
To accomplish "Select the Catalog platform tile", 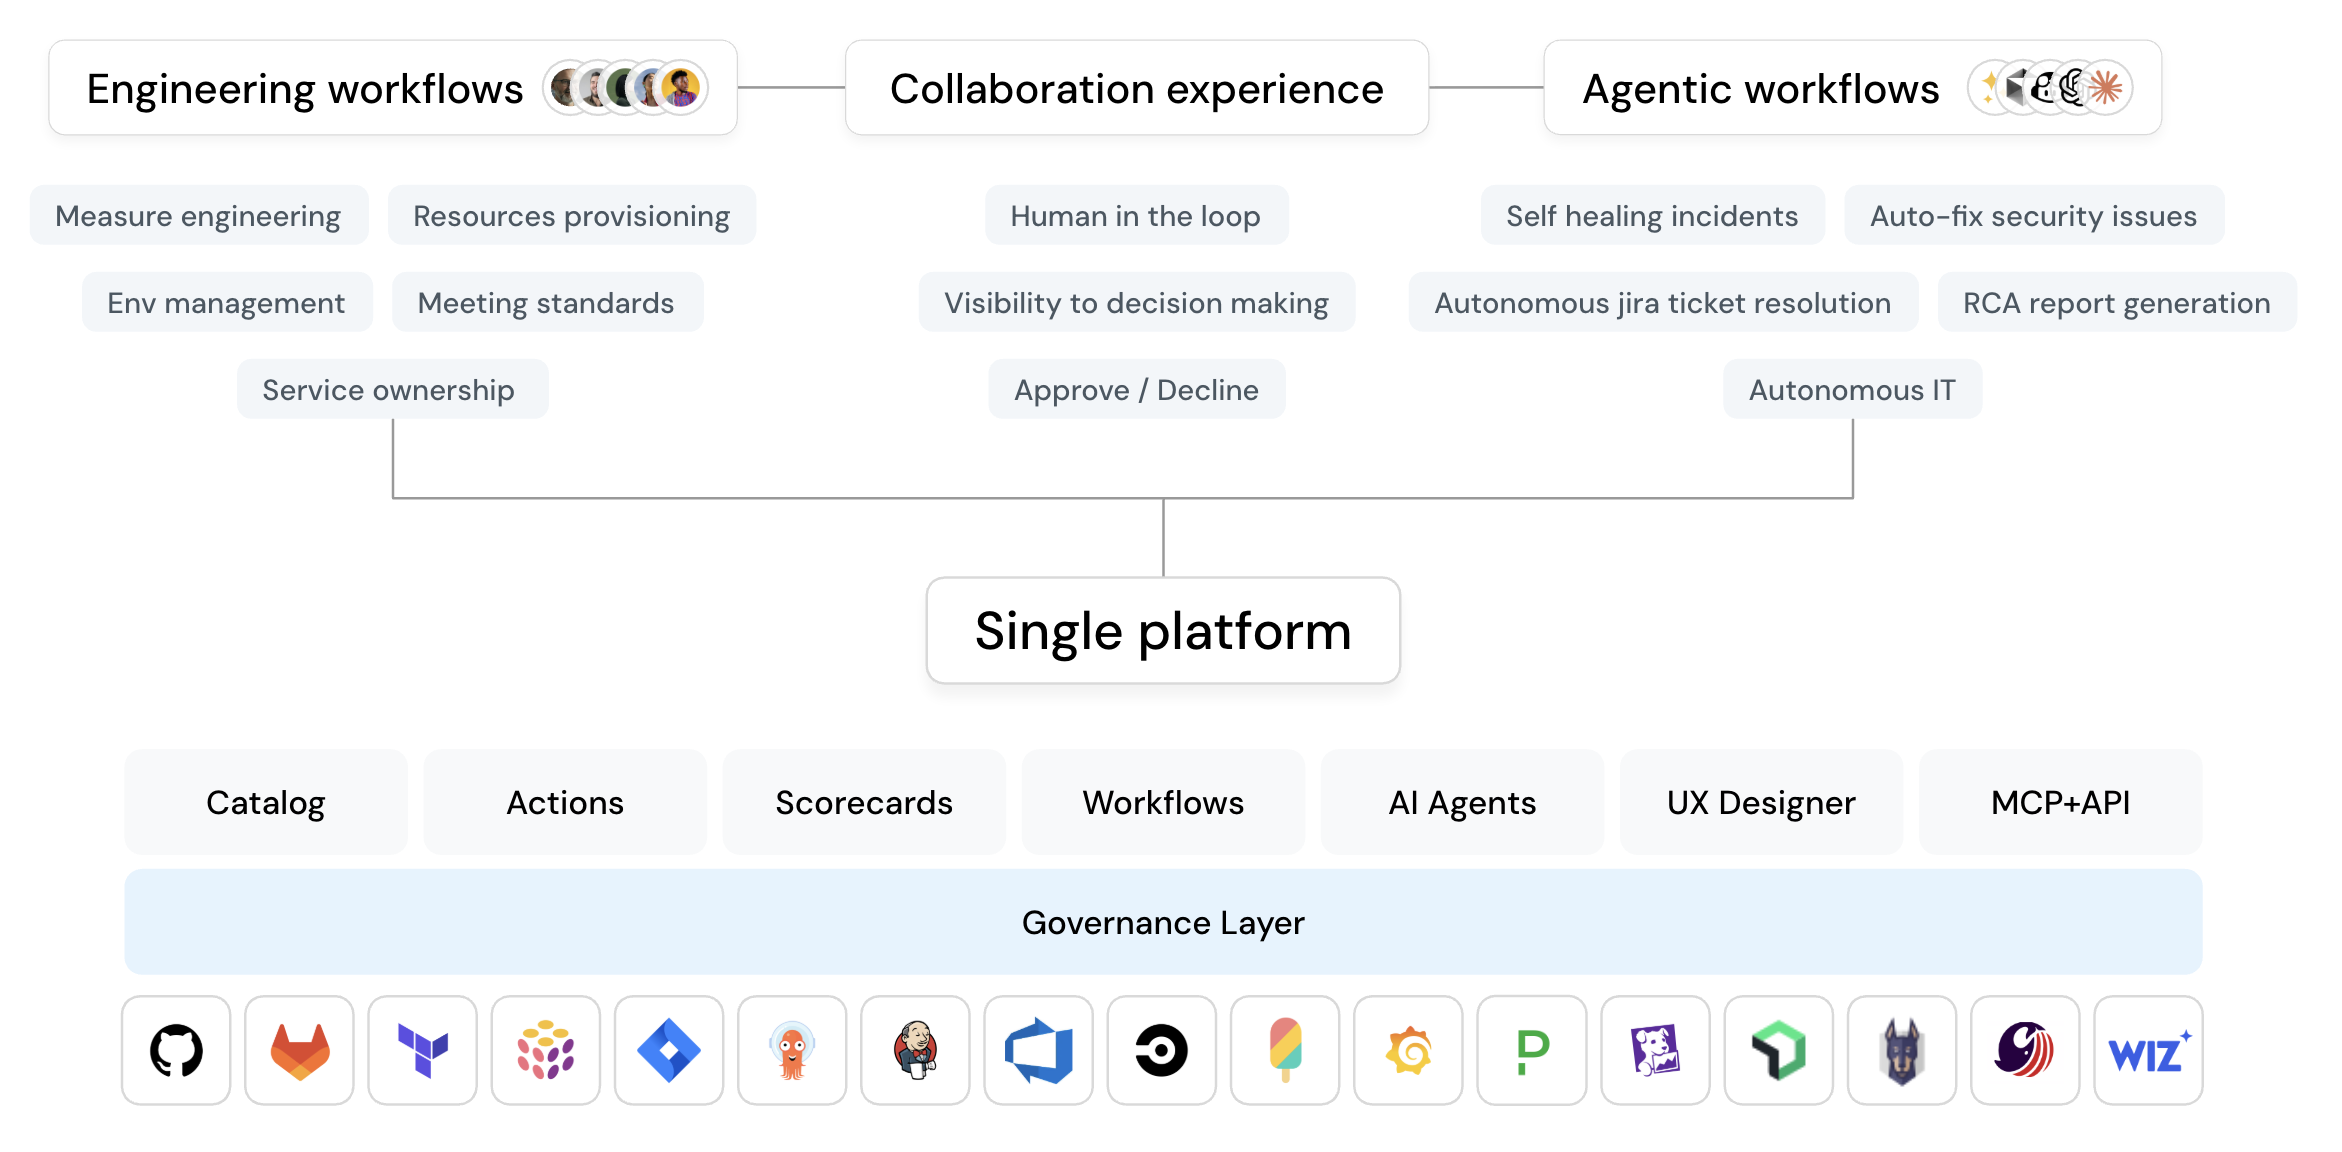I will tap(266, 802).
